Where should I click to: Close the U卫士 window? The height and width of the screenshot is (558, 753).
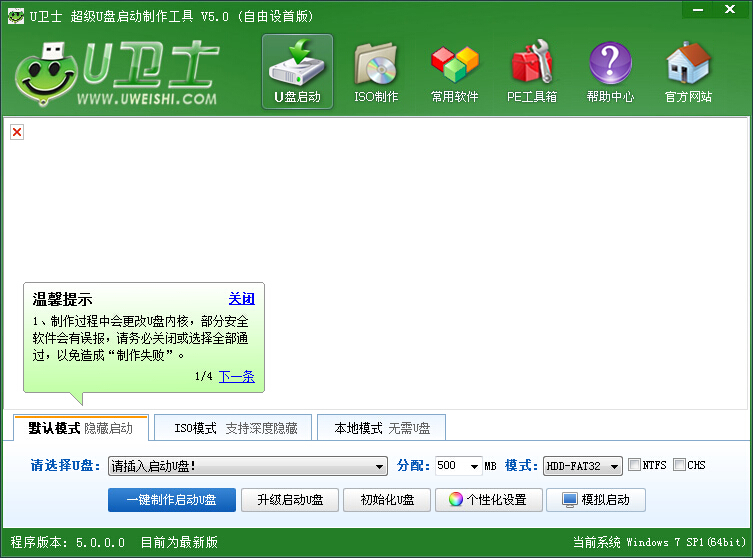coord(730,10)
